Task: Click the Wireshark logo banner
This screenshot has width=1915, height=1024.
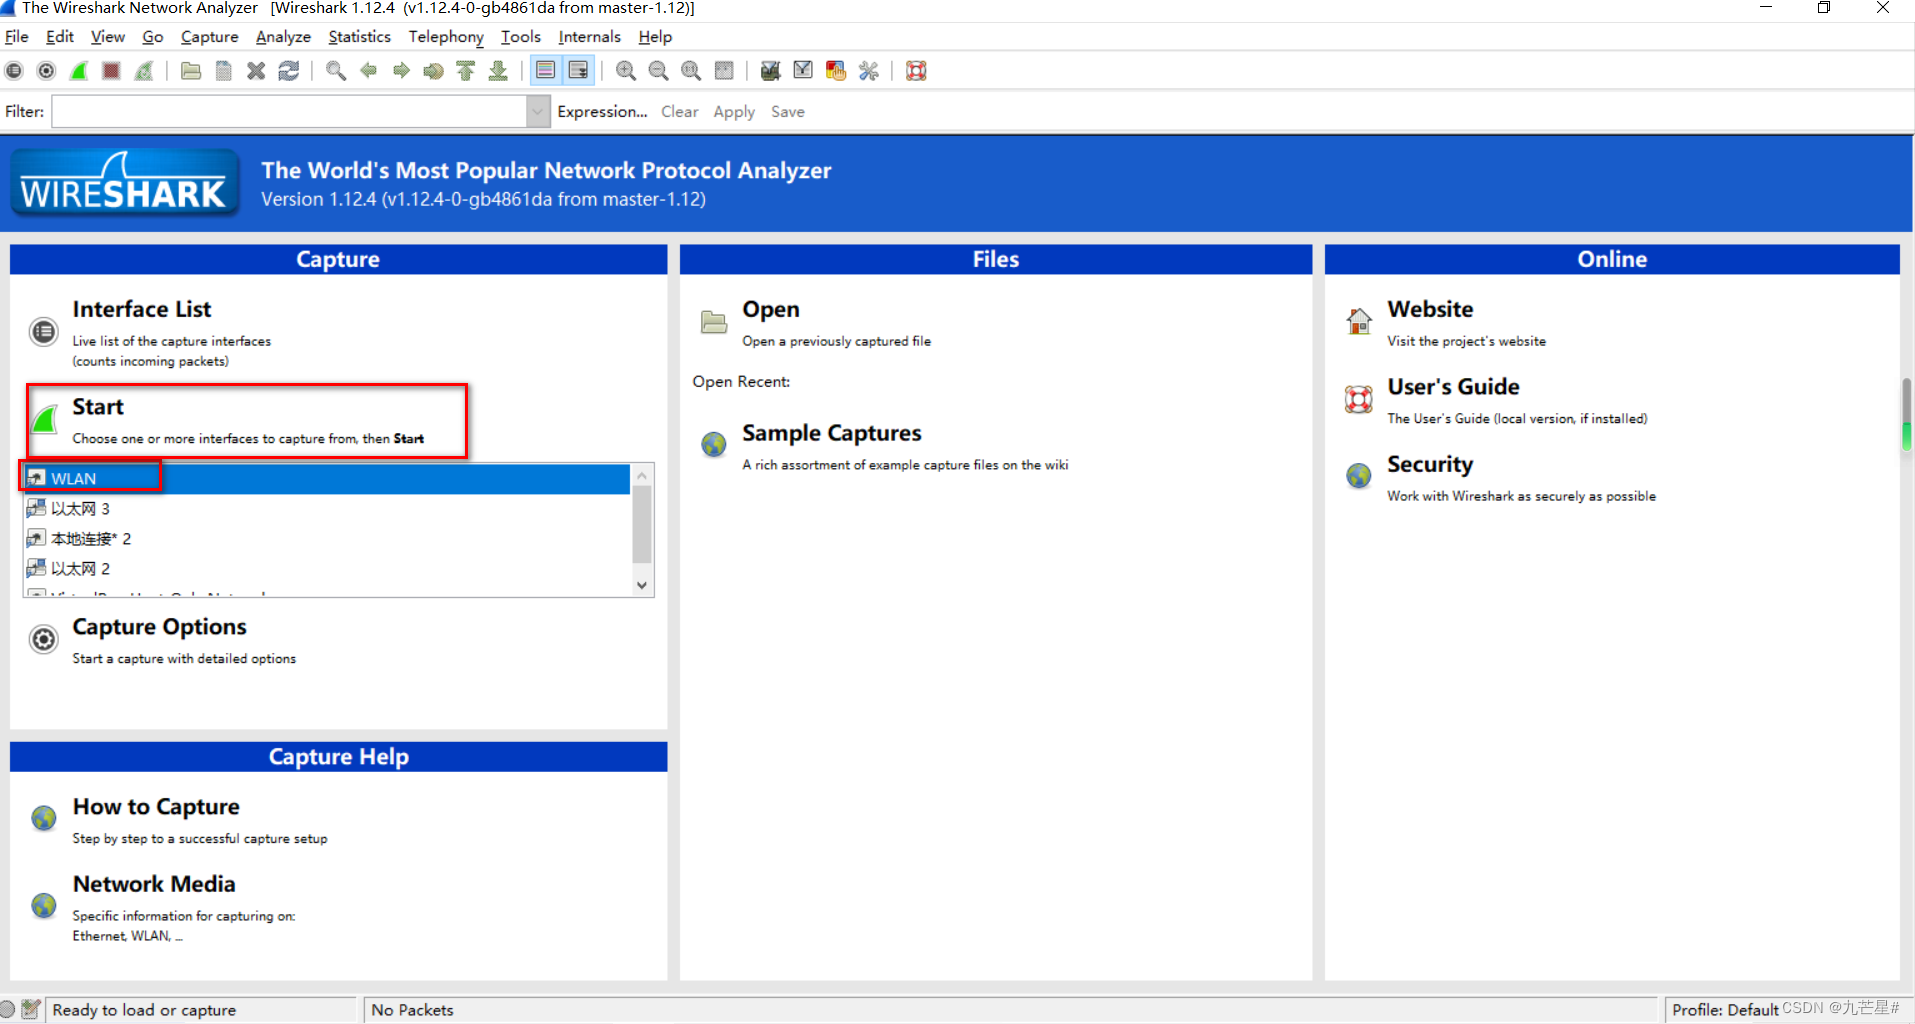Action: (x=125, y=183)
